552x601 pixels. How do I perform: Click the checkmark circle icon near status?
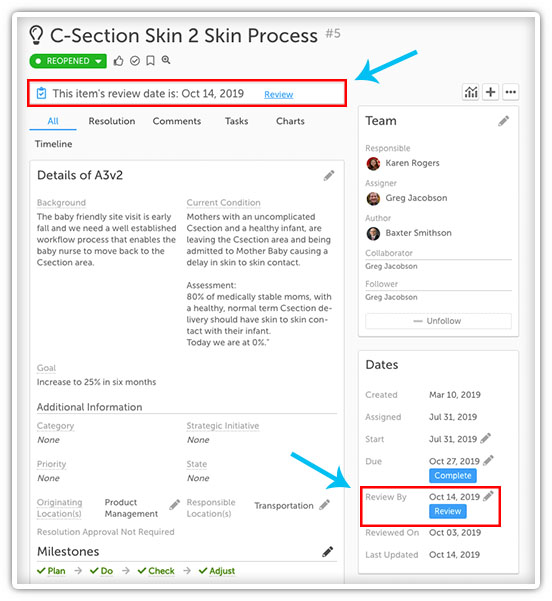[x=135, y=61]
